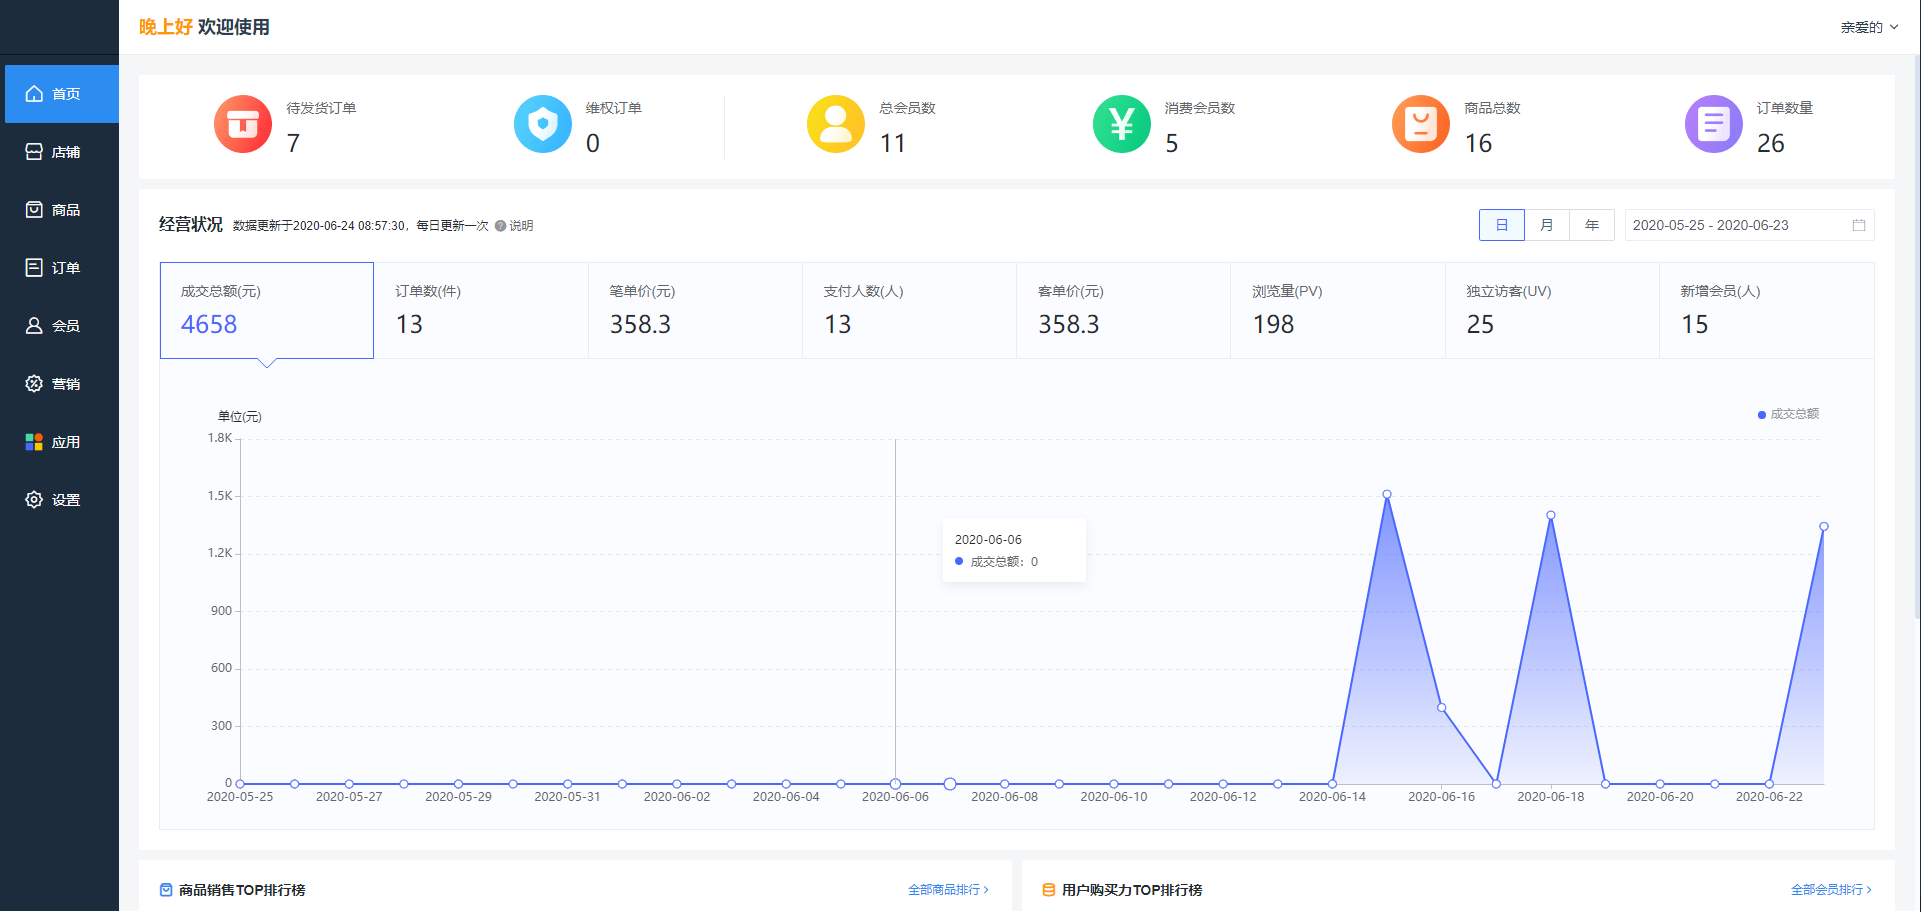Expand the 亲爱的 user dropdown
This screenshot has height=912, width=1921.
pos(1869,27)
